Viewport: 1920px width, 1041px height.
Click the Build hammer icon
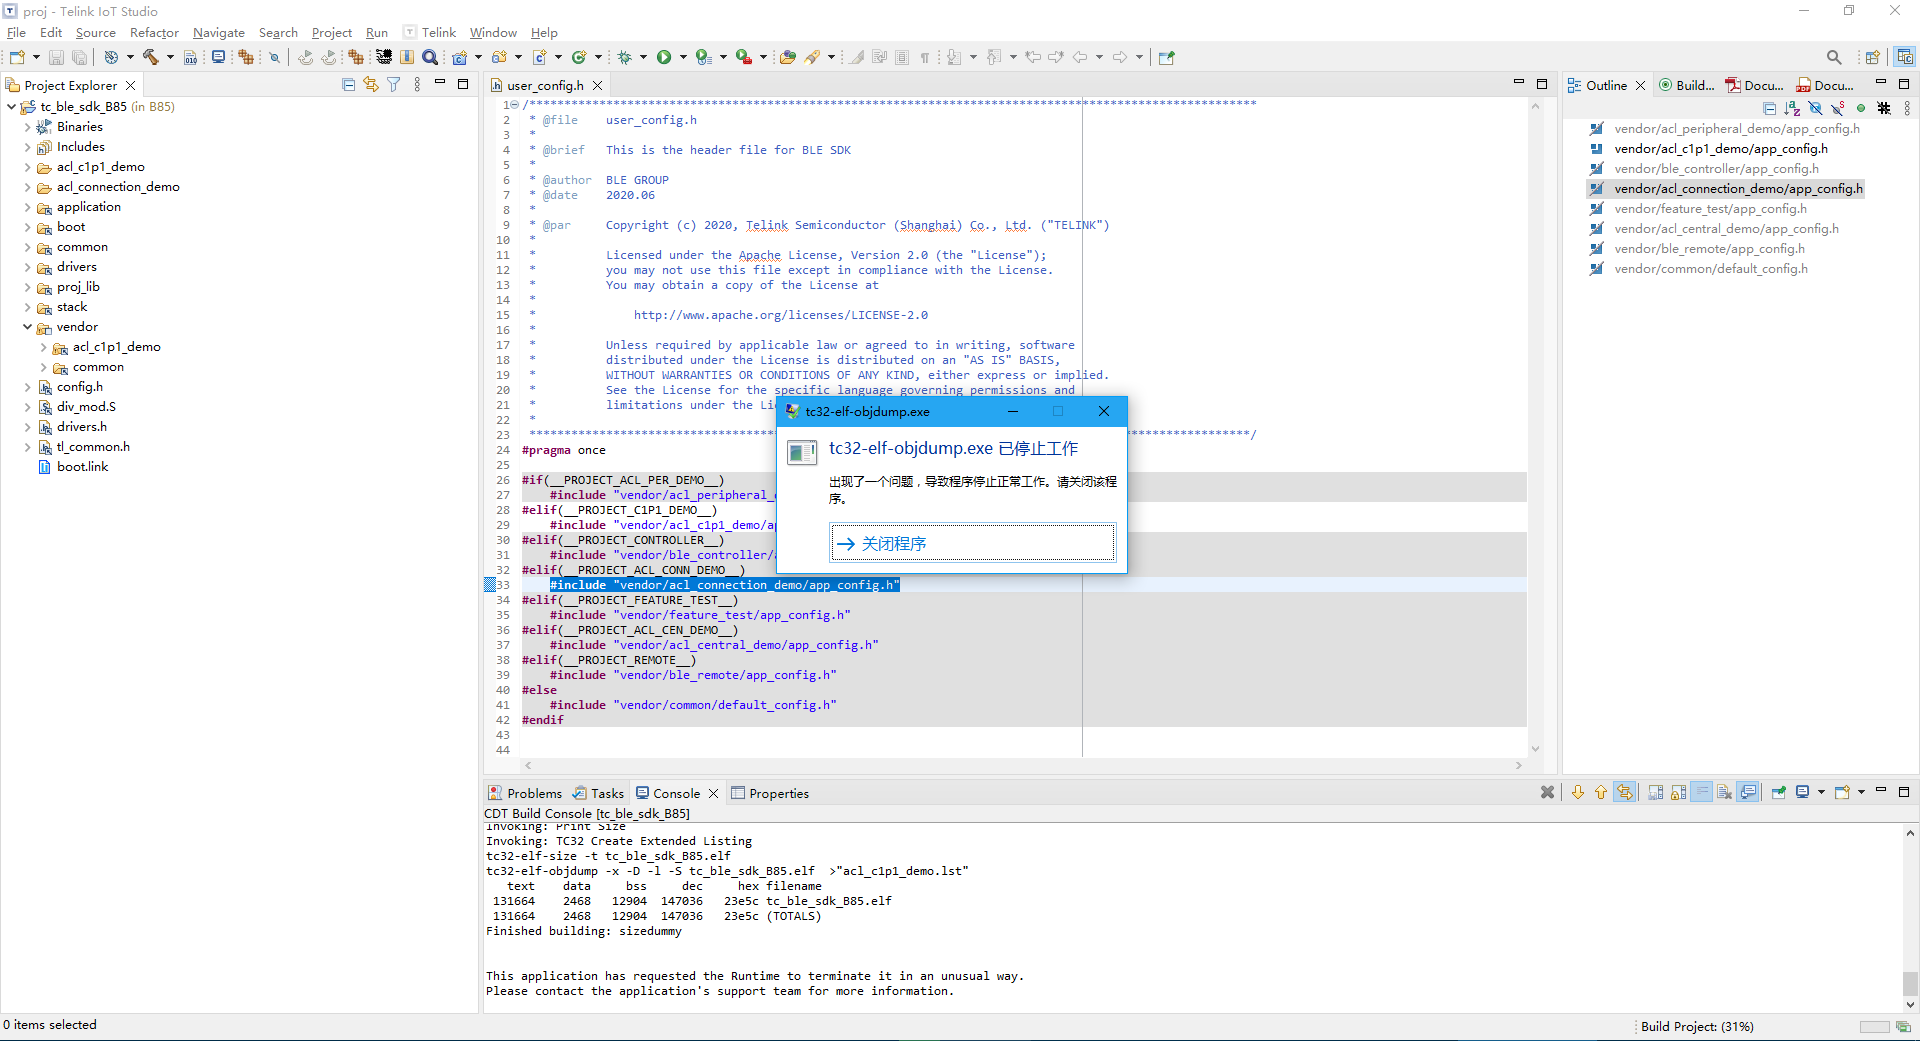coord(151,57)
